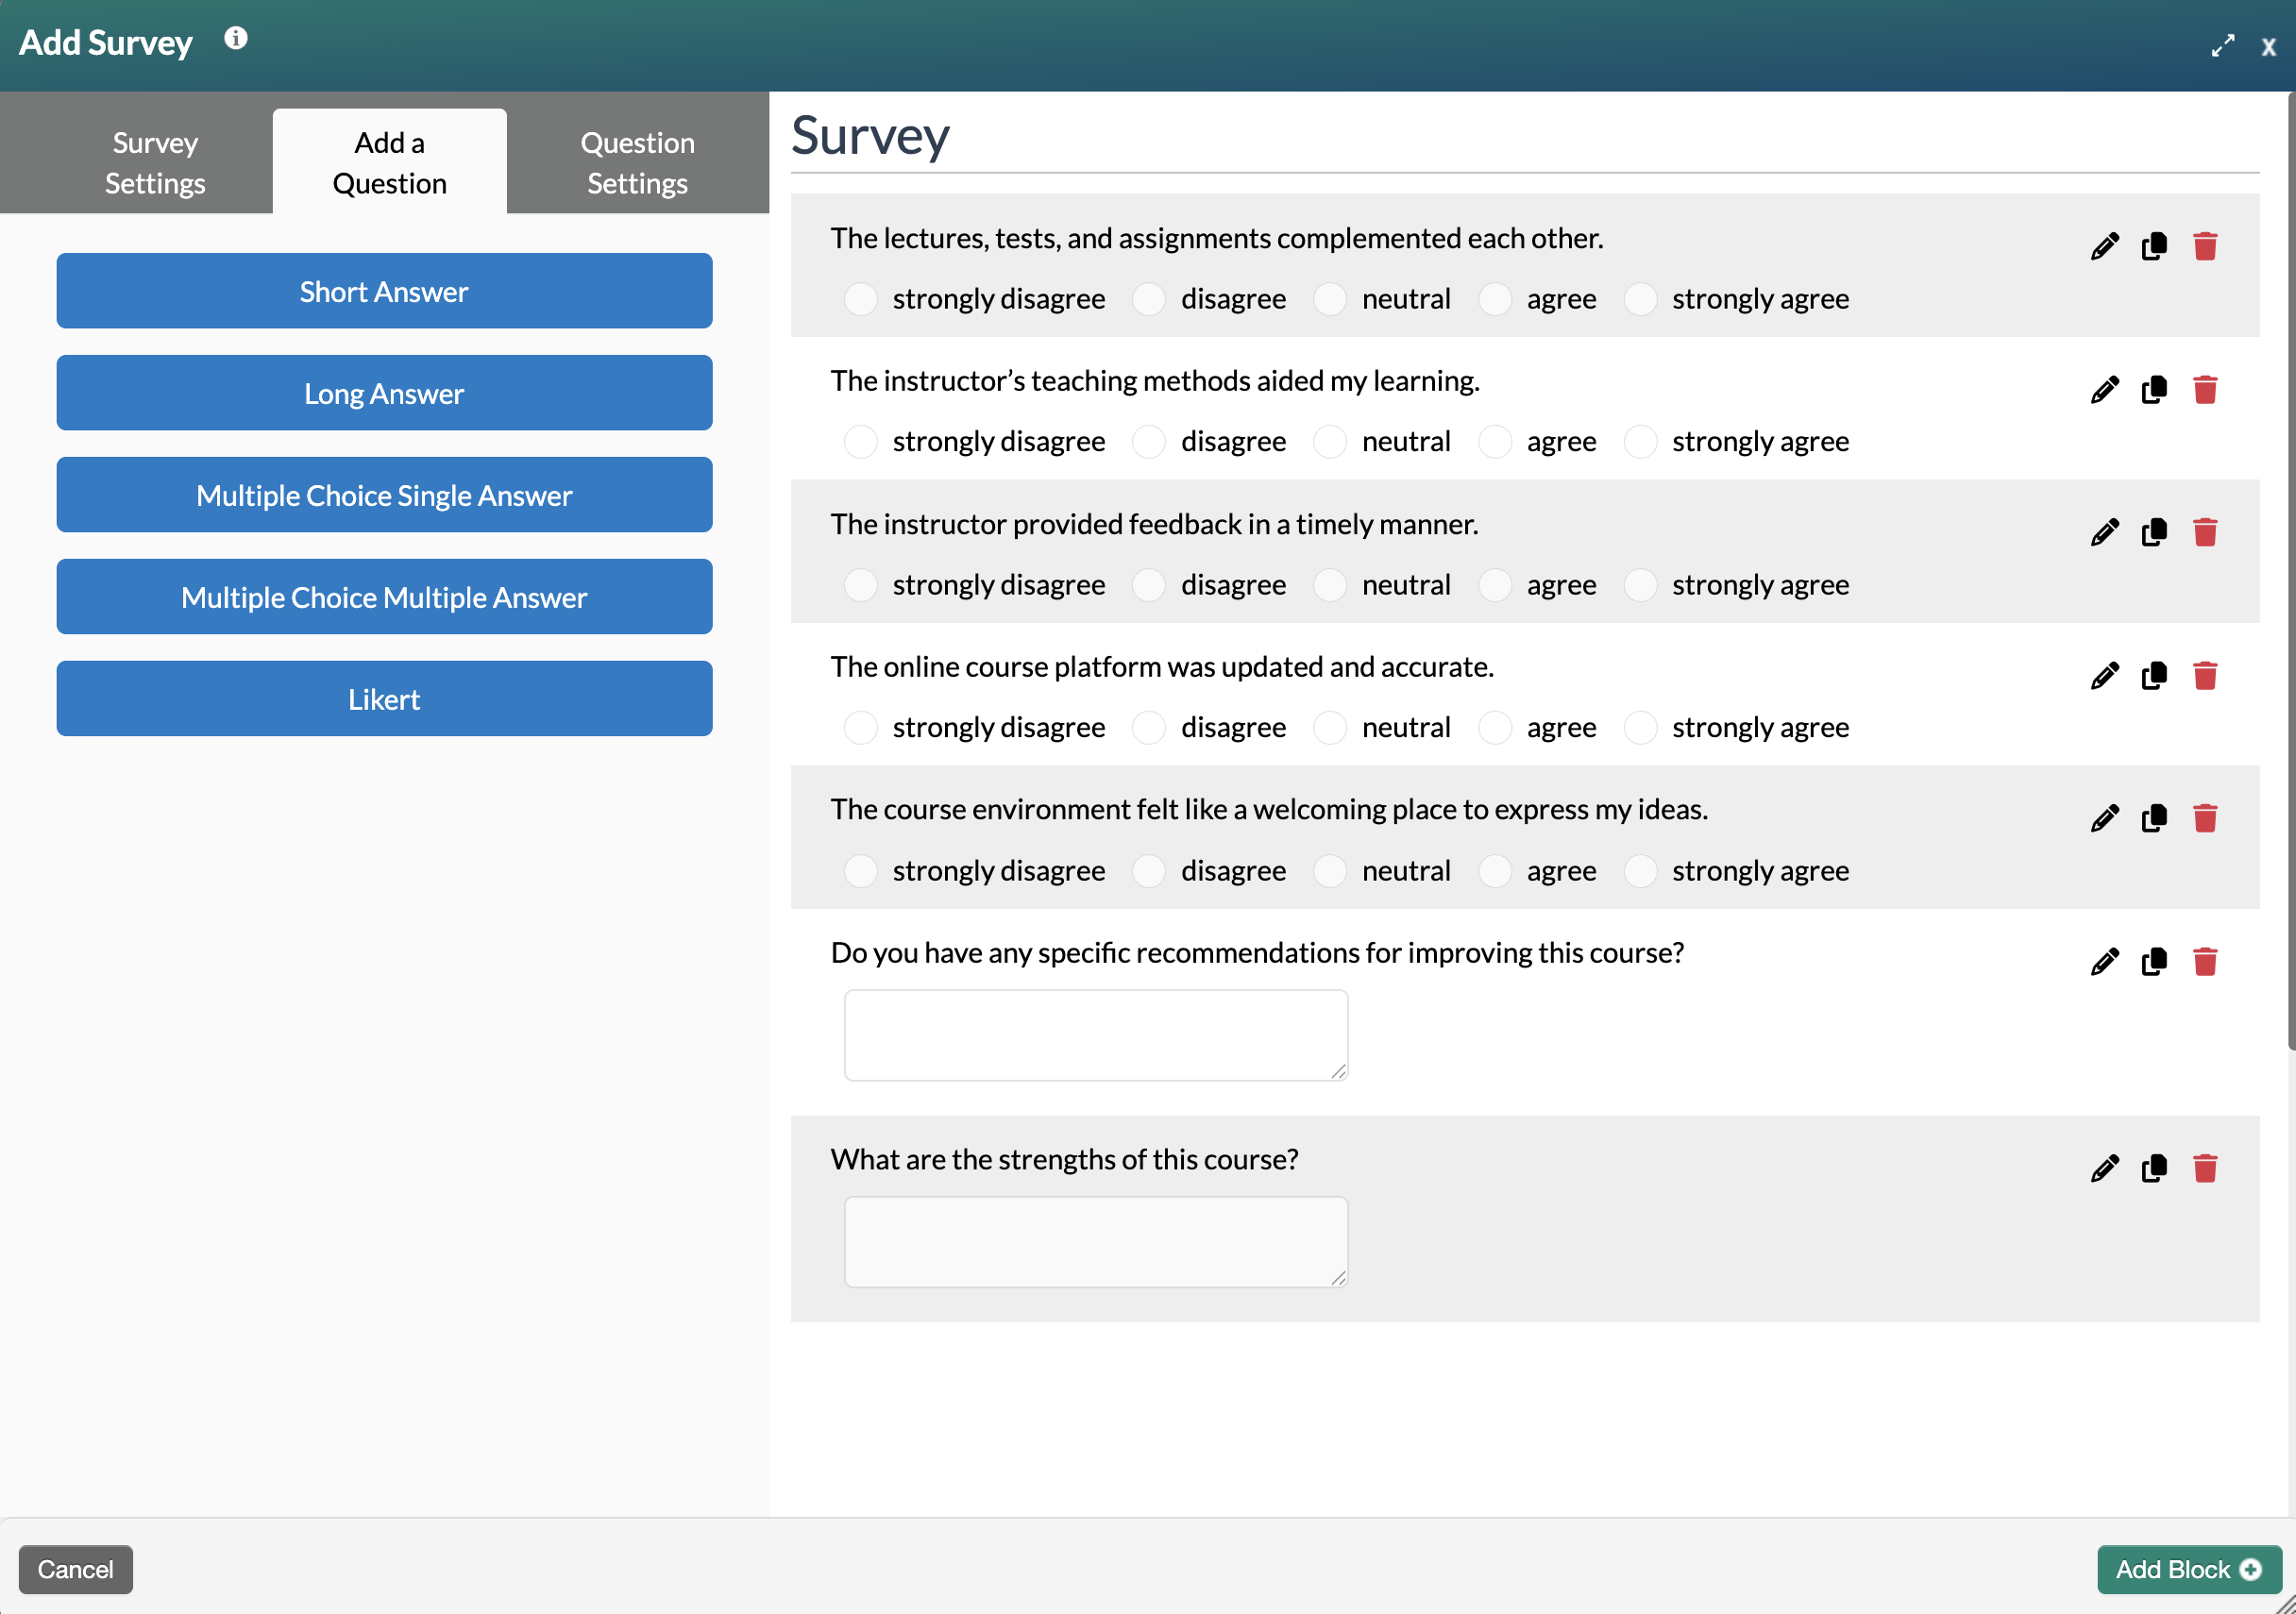Duplicate the 'lectures, tests, and assignments' question

[2154, 246]
